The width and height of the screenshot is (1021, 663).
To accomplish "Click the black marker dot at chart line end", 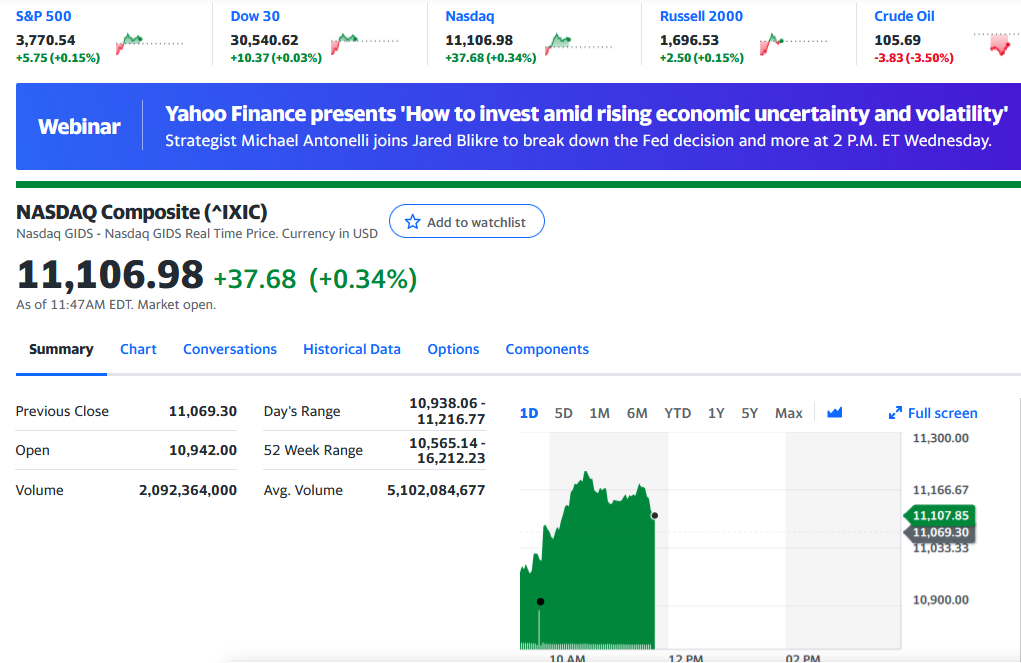I will (654, 515).
